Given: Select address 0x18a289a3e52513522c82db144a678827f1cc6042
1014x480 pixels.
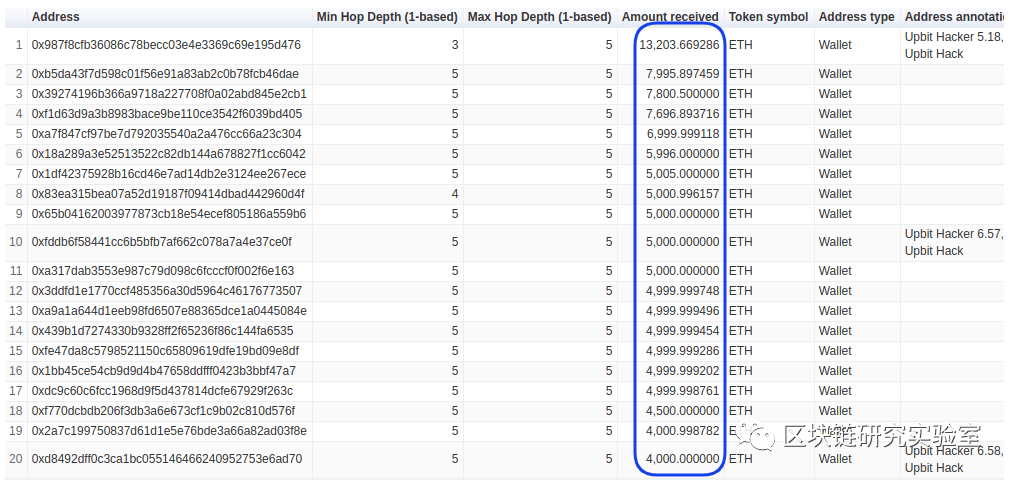Looking at the screenshot, I should 169,154.
